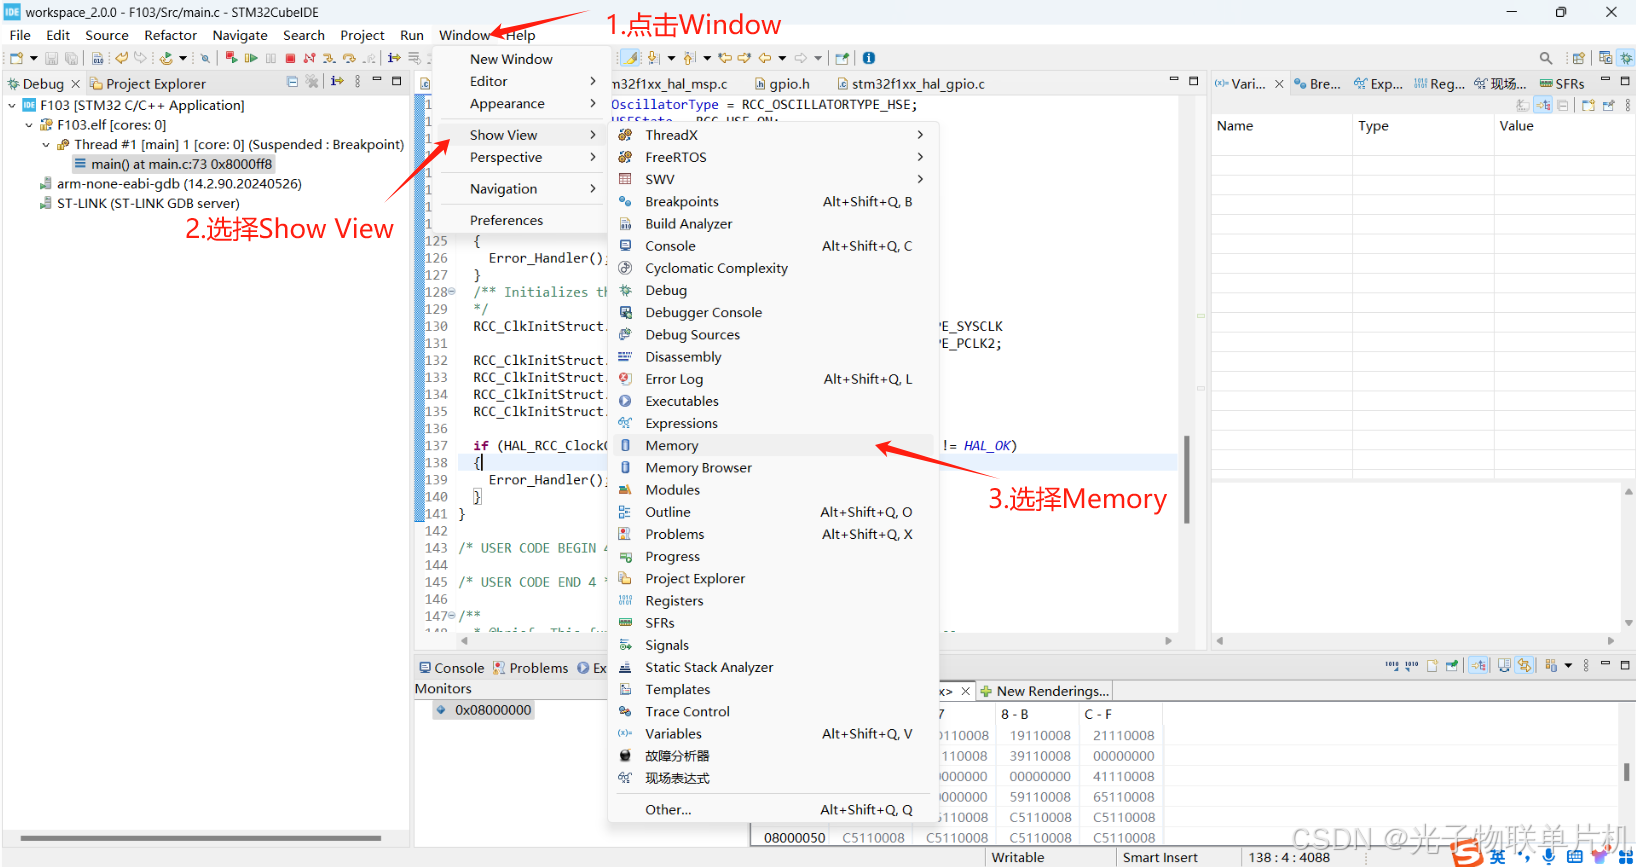Click Collapse All icon in Debug view
The height and width of the screenshot is (867, 1636).
coord(292,82)
